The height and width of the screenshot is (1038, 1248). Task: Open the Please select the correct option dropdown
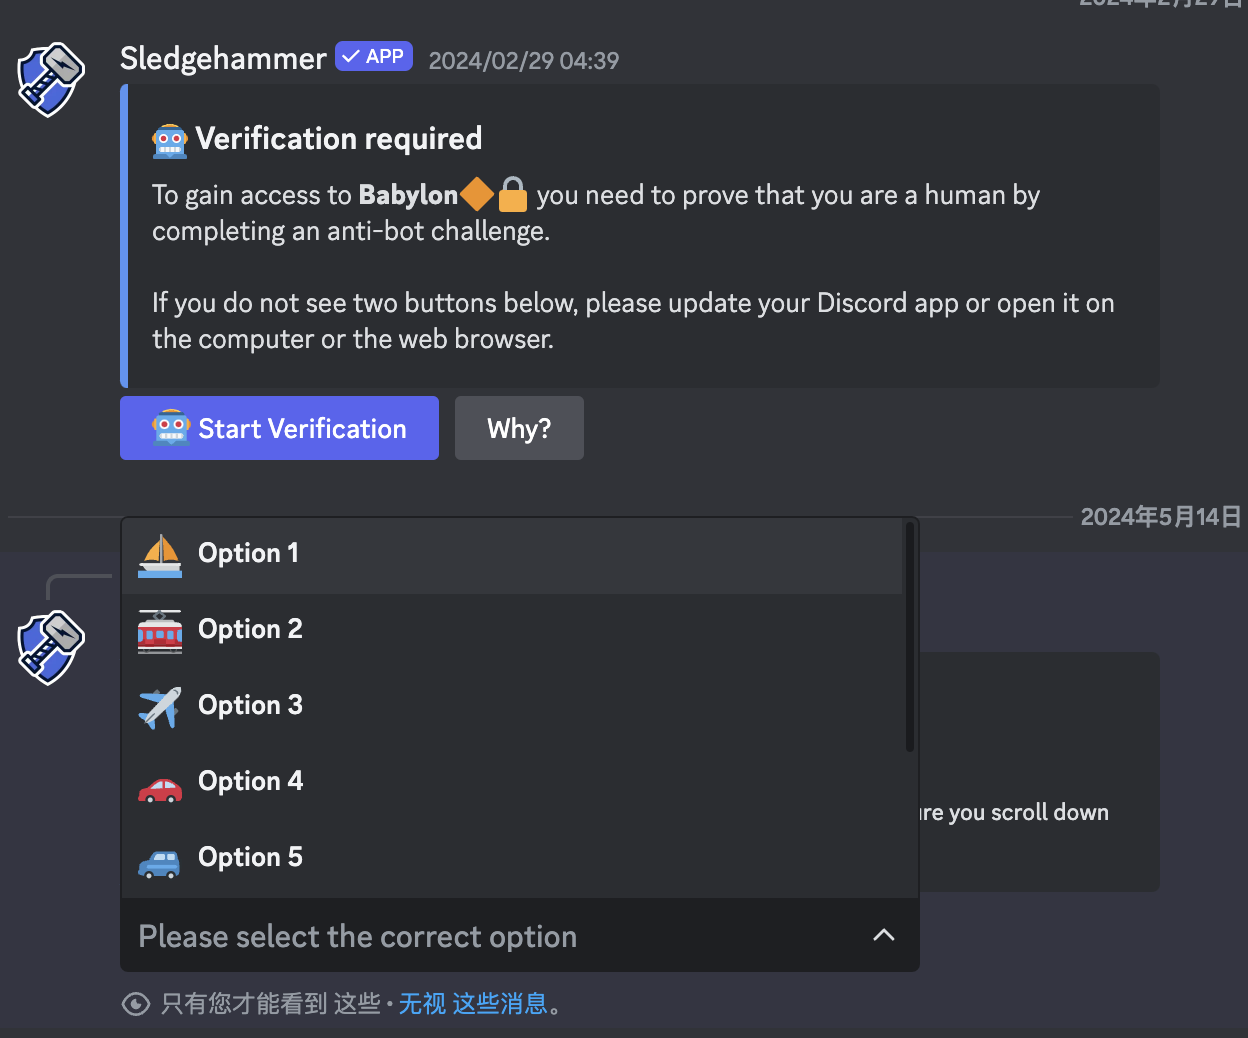click(x=357, y=936)
